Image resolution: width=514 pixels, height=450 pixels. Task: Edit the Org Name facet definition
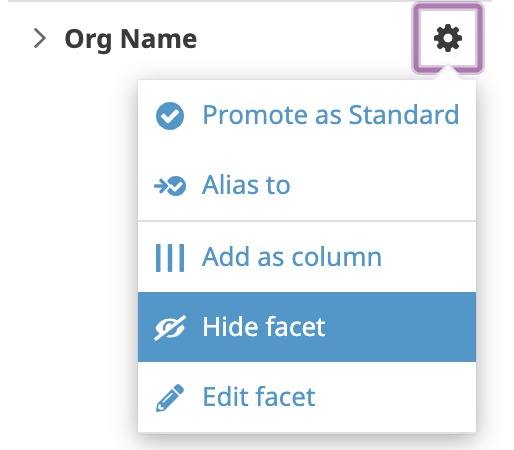[x=307, y=397]
